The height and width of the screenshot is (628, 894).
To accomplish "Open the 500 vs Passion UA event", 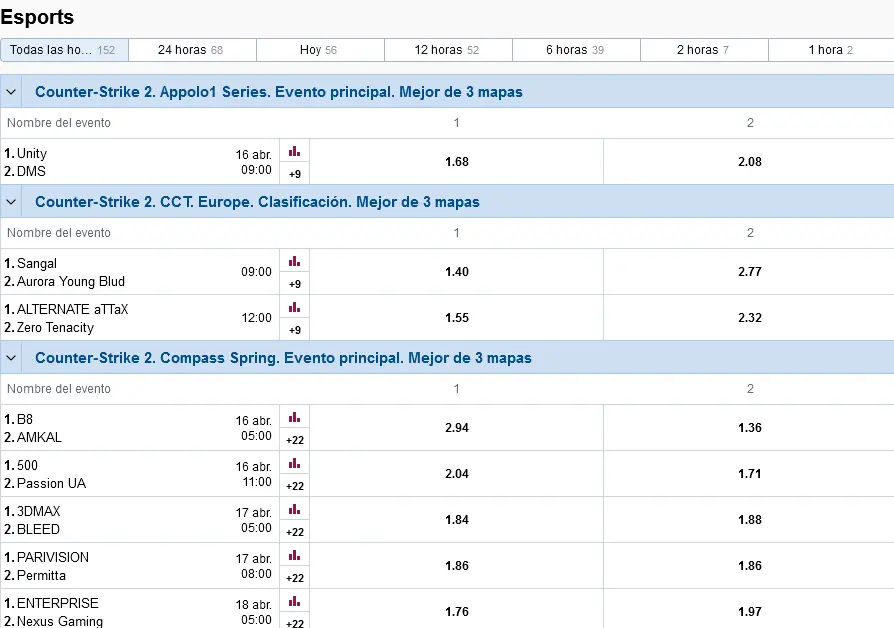I will click(x=140, y=474).
